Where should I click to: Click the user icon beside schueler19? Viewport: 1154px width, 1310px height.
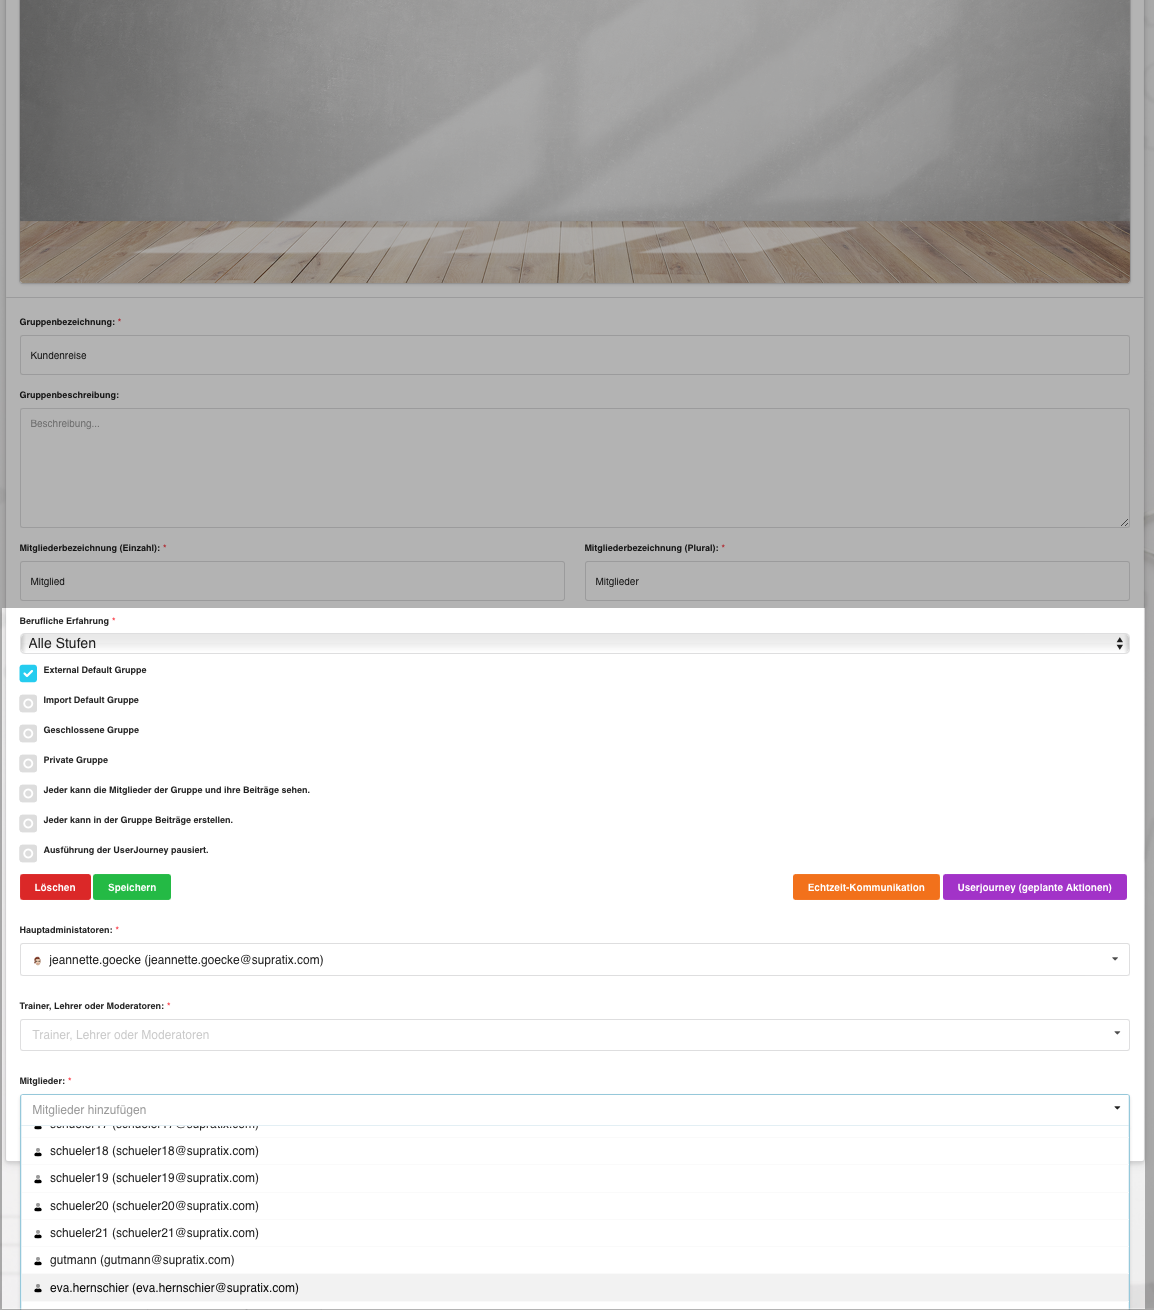click(38, 1179)
